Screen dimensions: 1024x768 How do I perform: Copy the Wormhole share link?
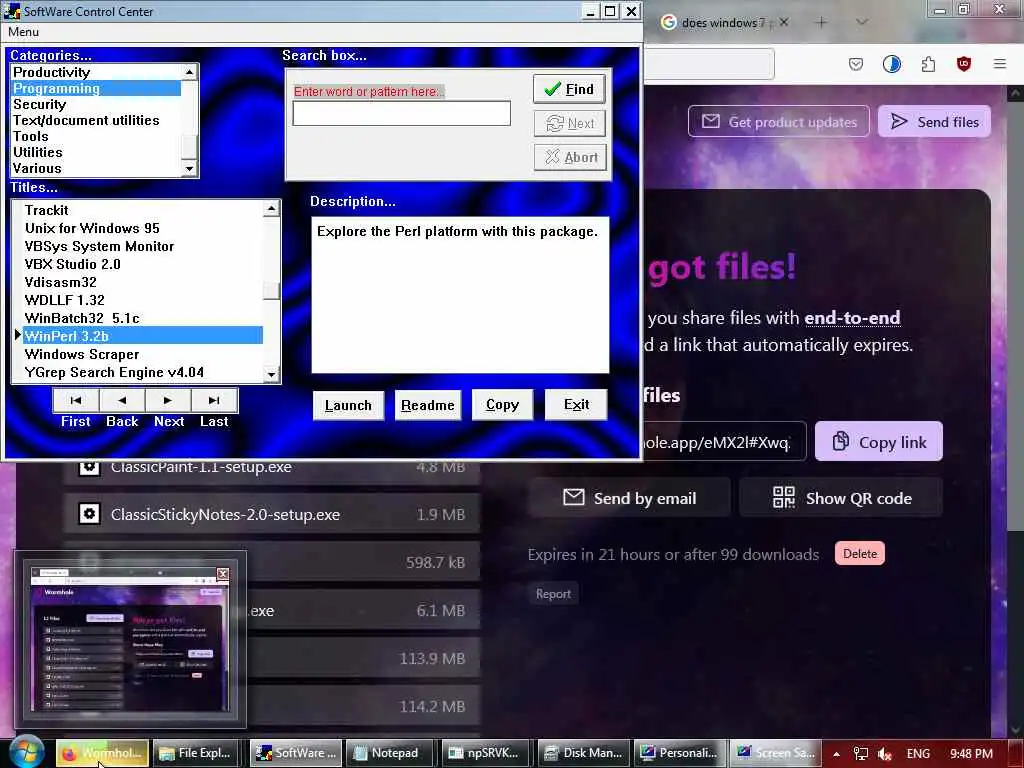click(x=878, y=442)
